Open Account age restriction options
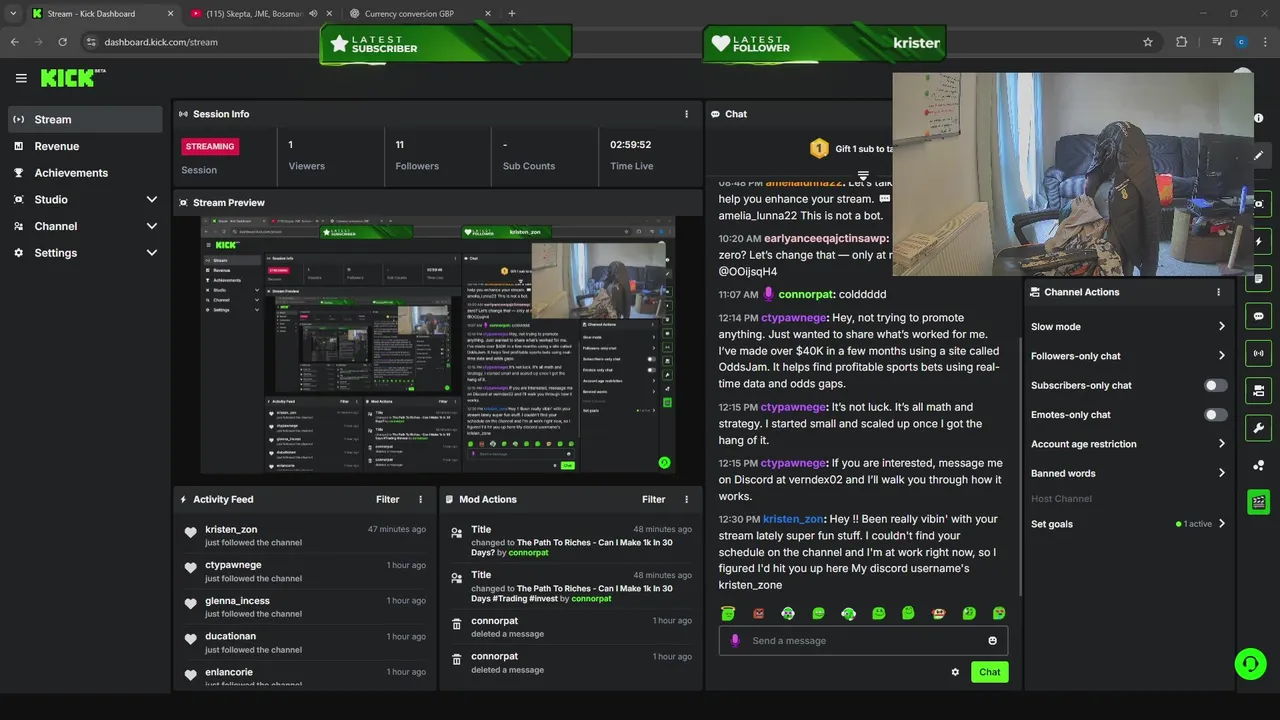Viewport: 1280px width, 720px height. pos(1128,444)
